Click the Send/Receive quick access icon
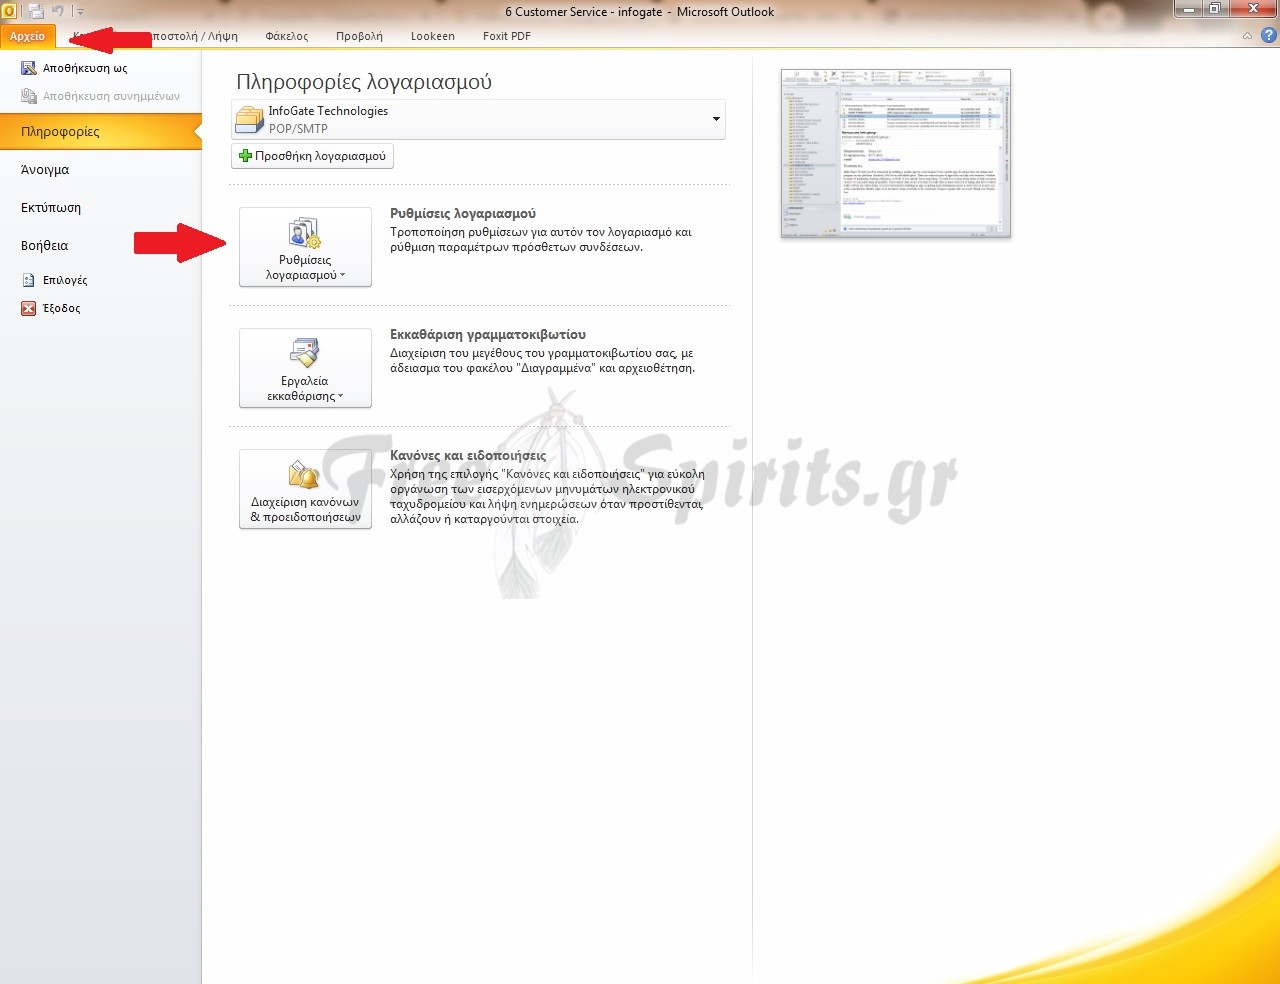The height and width of the screenshot is (984, 1280). point(36,11)
